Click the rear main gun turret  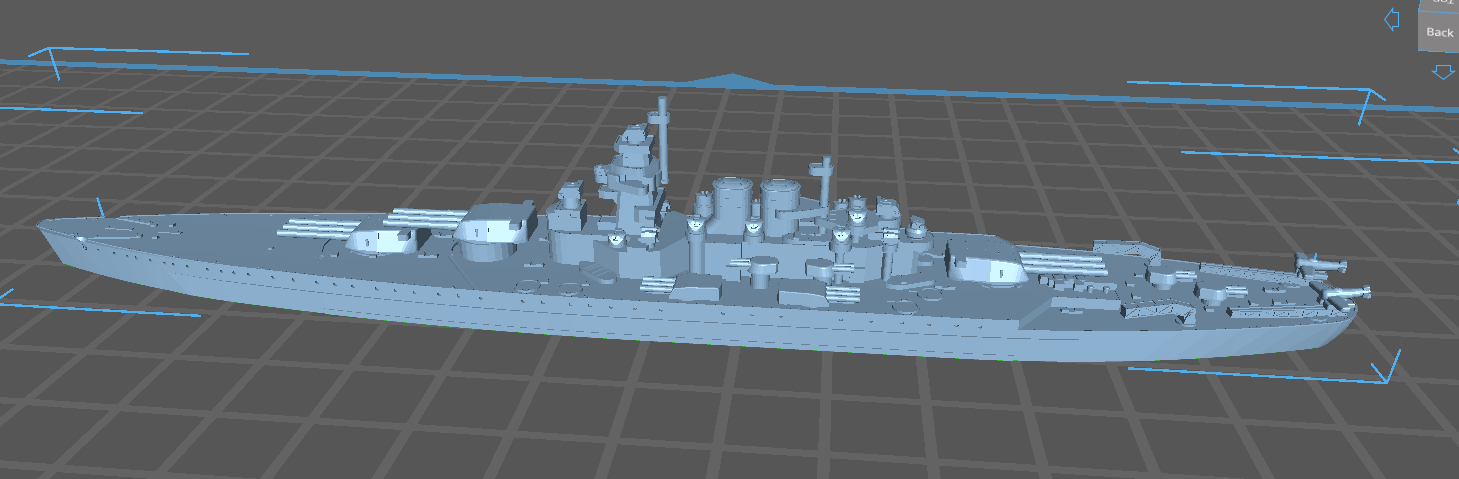click(985, 262)
